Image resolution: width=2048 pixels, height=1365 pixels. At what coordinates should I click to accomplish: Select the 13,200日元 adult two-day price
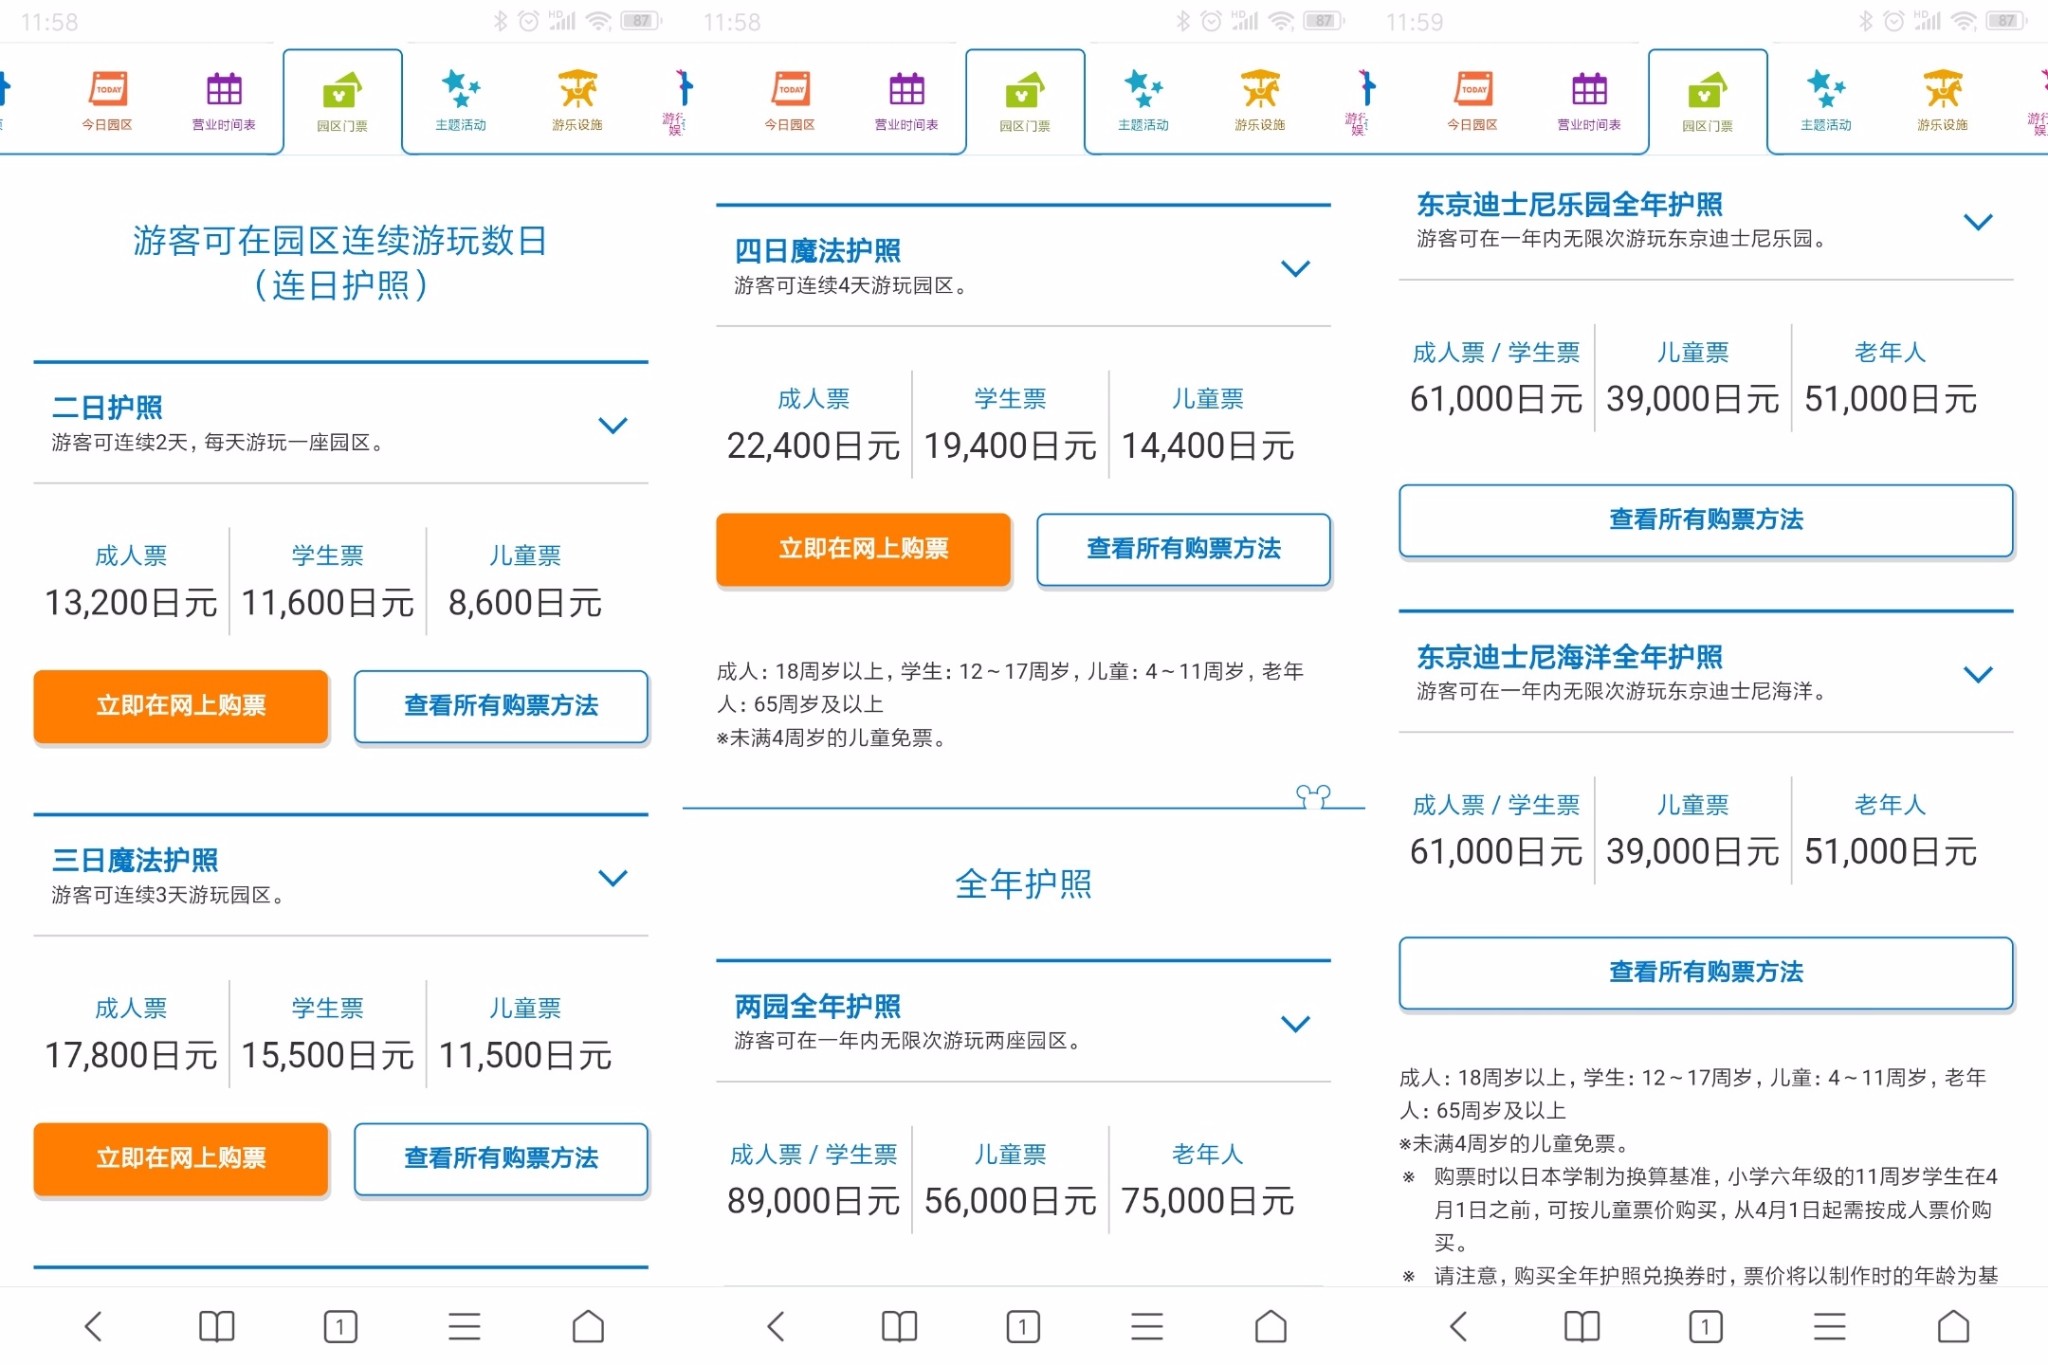point(131,603)
